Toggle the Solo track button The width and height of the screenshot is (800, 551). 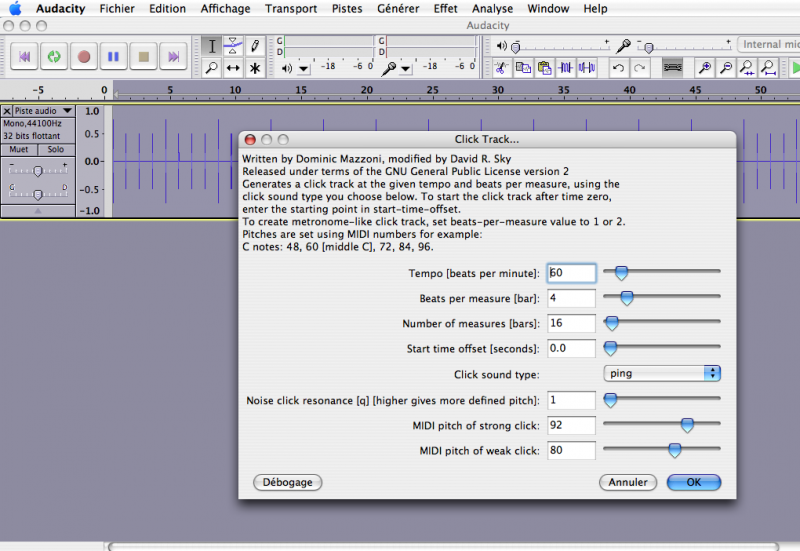[x=56, y=149]
